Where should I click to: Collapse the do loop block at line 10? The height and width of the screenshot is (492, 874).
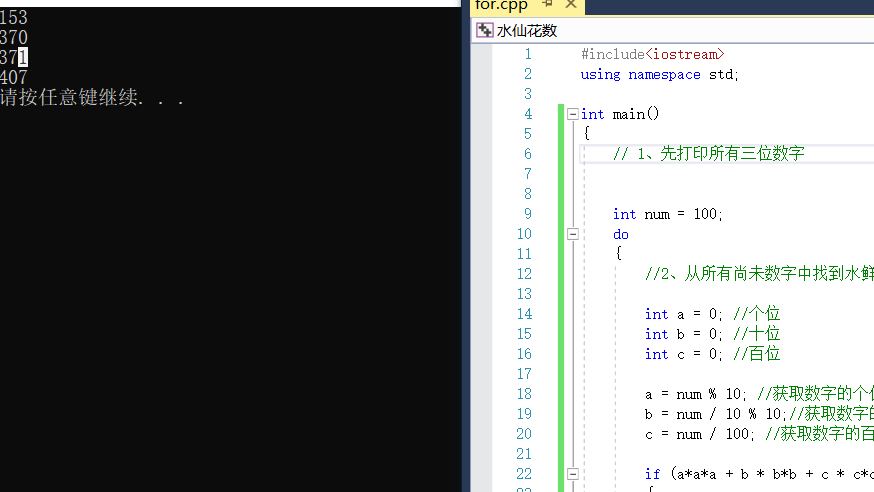(572, 234)
